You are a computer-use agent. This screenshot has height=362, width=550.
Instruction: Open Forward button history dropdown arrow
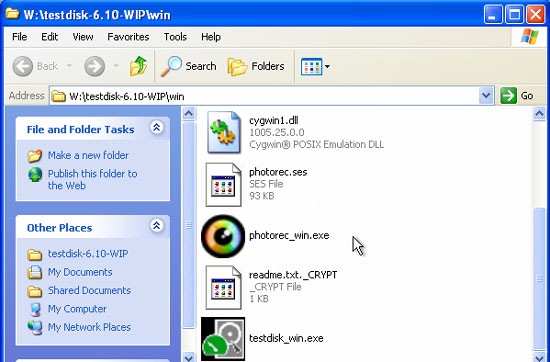(x=116, y=66)
